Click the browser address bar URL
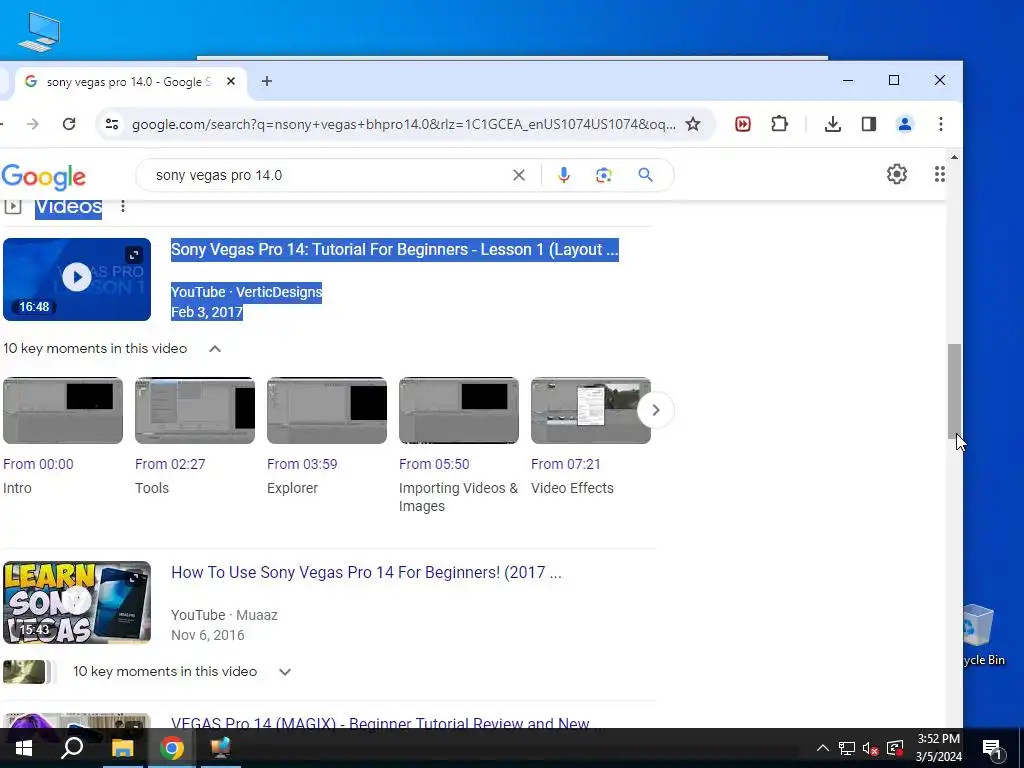This screenshot has height=768, width=1024. click(403, 124)
